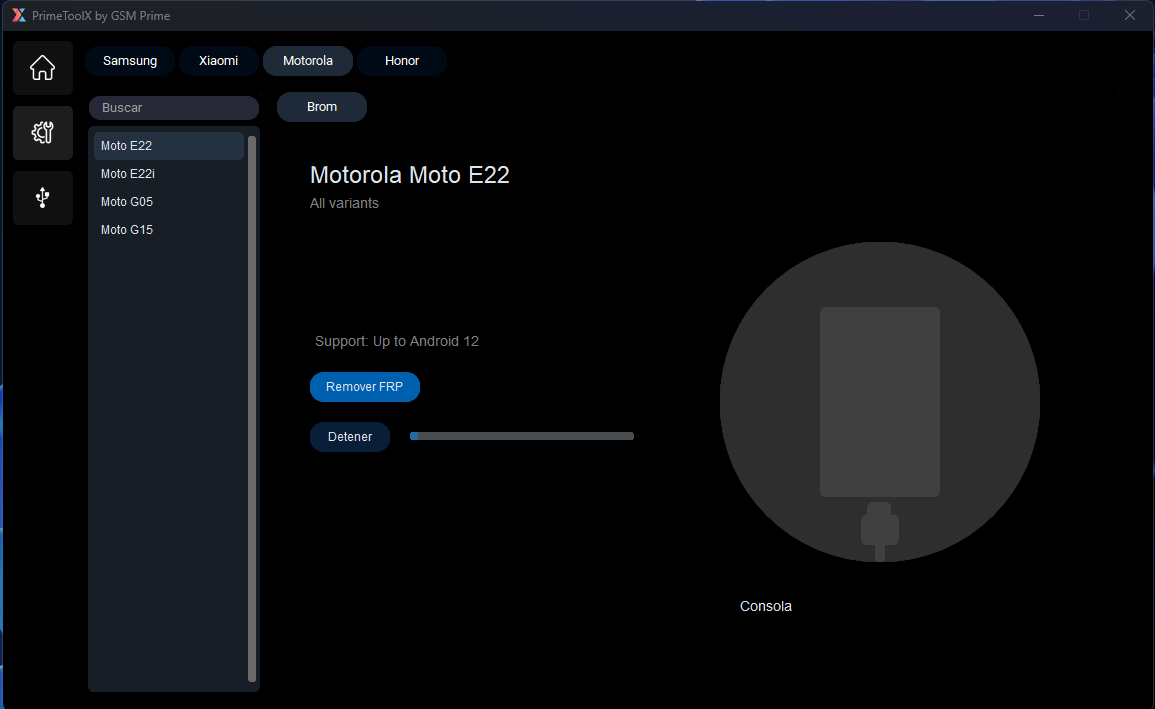Switch to the Samsung brand tab

130,60
